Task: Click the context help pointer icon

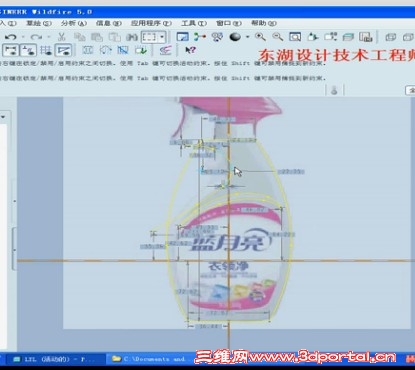Action: click(x=190, y=50)
